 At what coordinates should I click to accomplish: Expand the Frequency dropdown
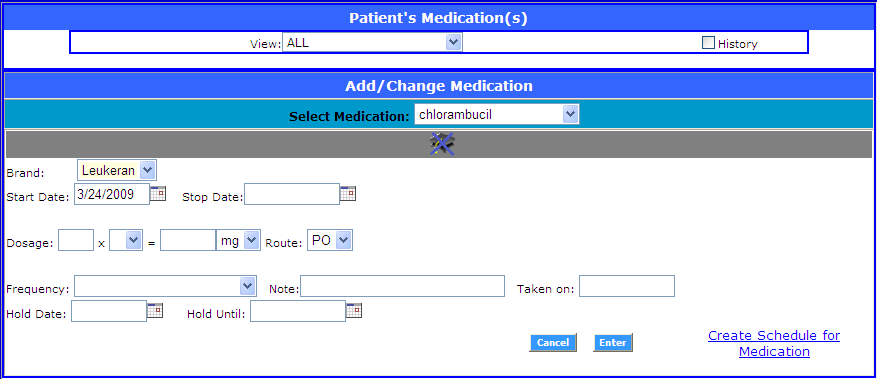165,287
